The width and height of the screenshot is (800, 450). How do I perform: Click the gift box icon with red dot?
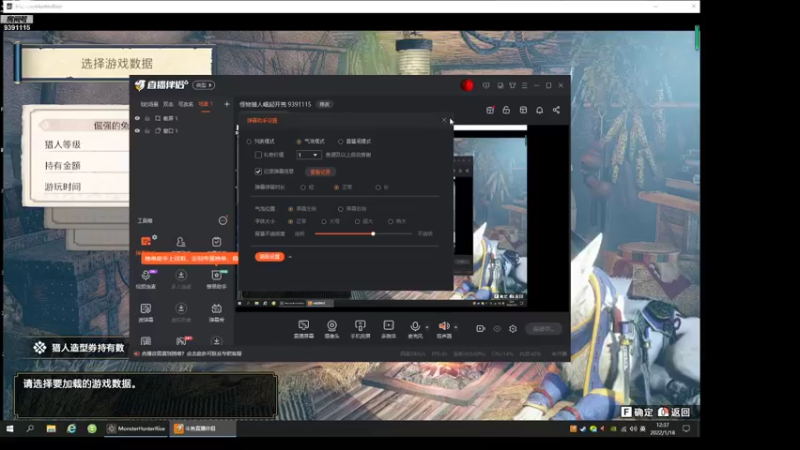click(x=490, y=110)
